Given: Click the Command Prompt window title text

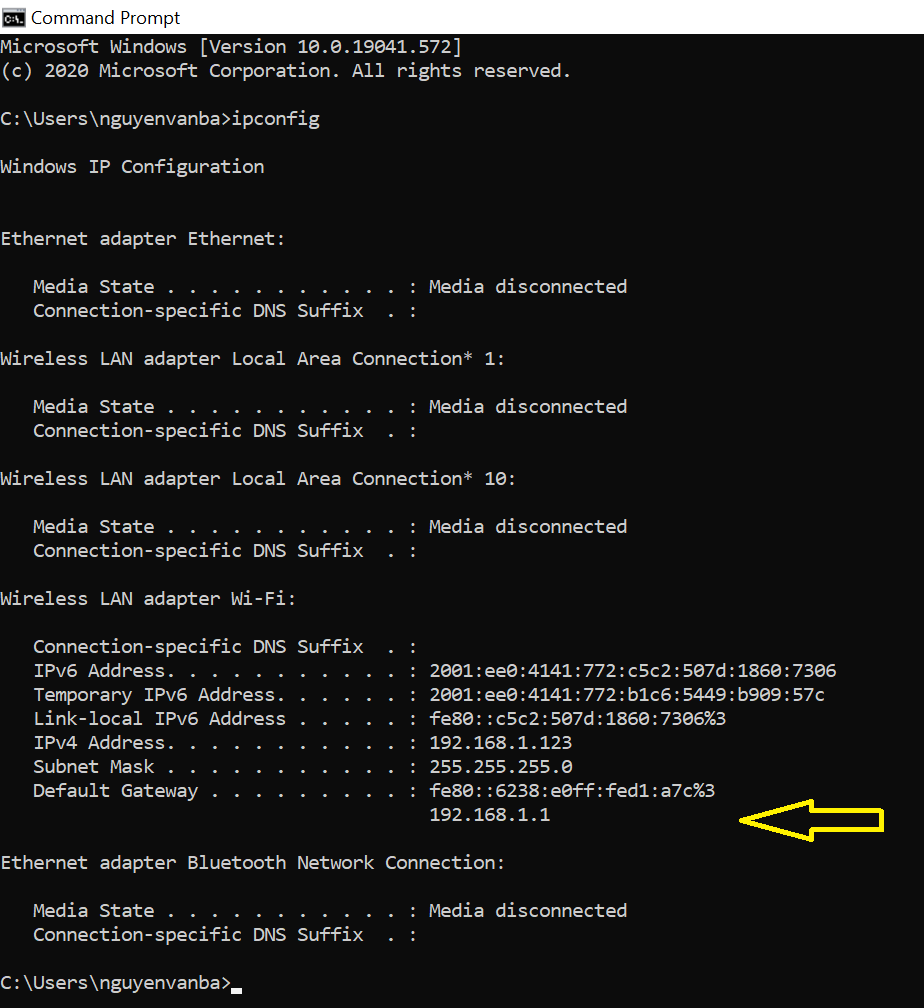Looking at the screenshot, I should (105, 18).
